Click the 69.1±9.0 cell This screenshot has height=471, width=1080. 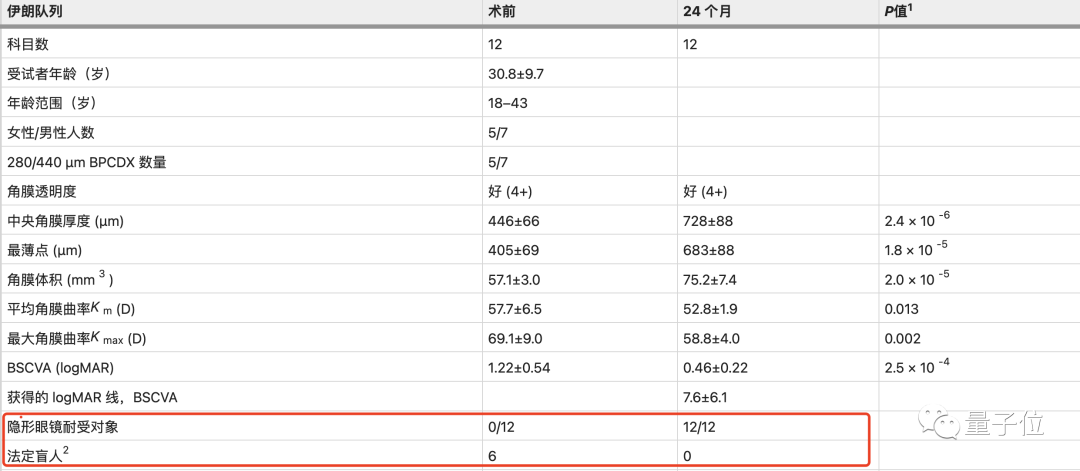(x=516, y=339)
